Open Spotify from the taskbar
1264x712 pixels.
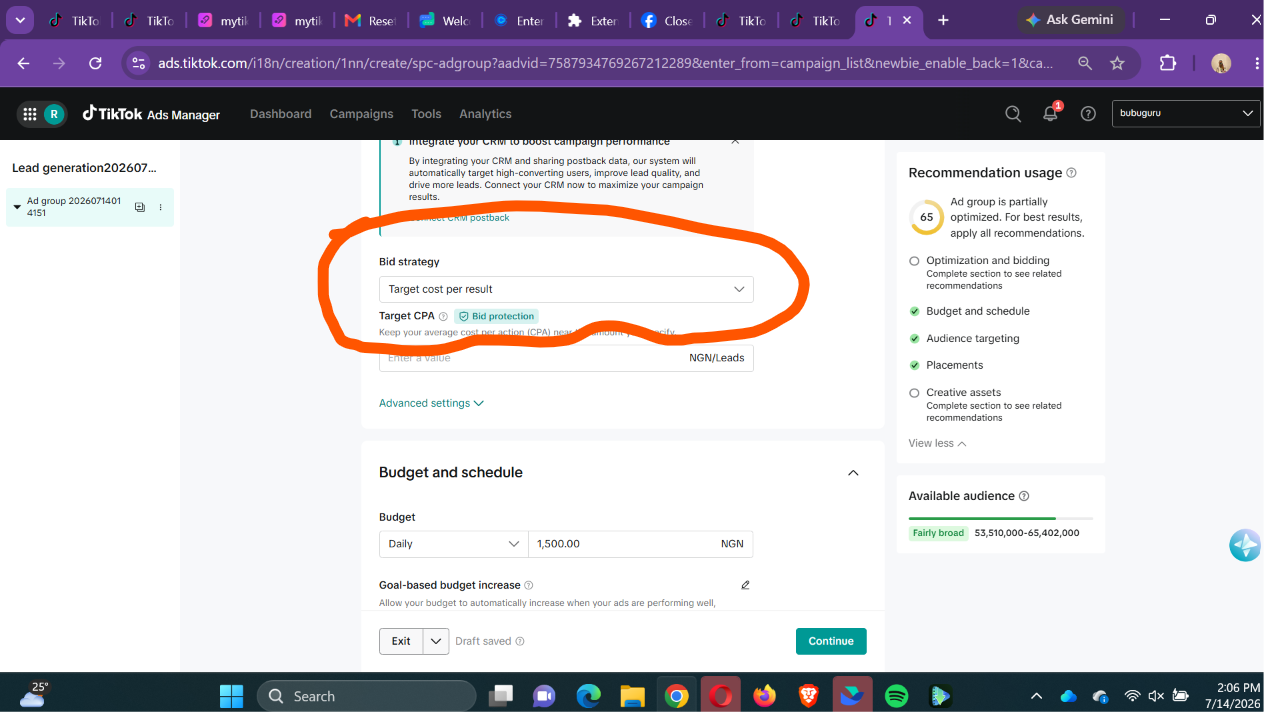897,696
